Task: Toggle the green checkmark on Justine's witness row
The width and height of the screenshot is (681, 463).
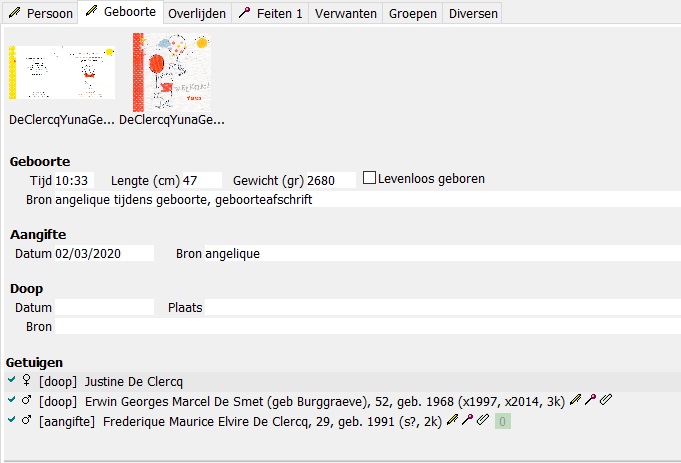Action: point(10,381)
